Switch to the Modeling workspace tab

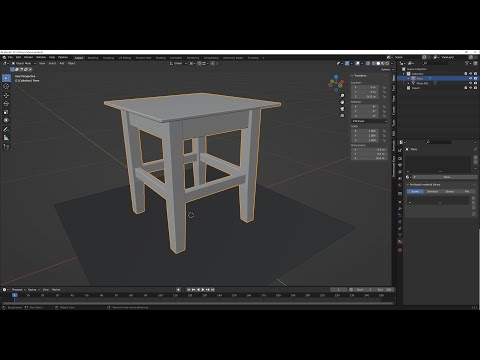(x=93, y=58)
